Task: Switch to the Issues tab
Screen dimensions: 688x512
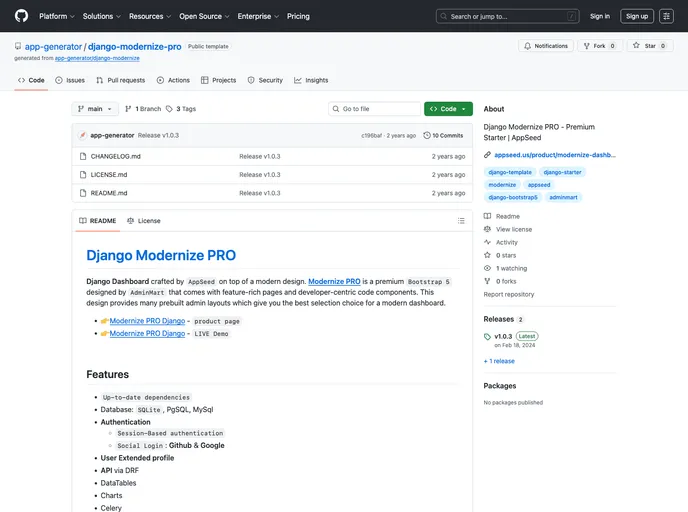Action: tap(70, 80)
